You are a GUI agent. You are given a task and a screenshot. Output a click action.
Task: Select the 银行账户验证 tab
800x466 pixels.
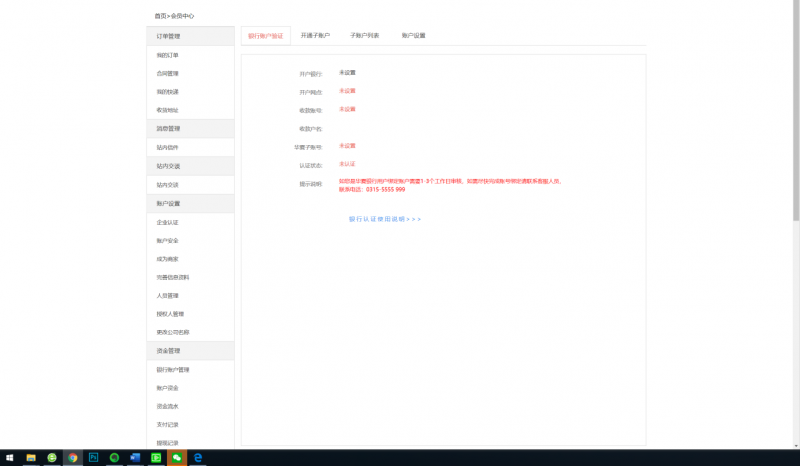(x=266, y=36)
